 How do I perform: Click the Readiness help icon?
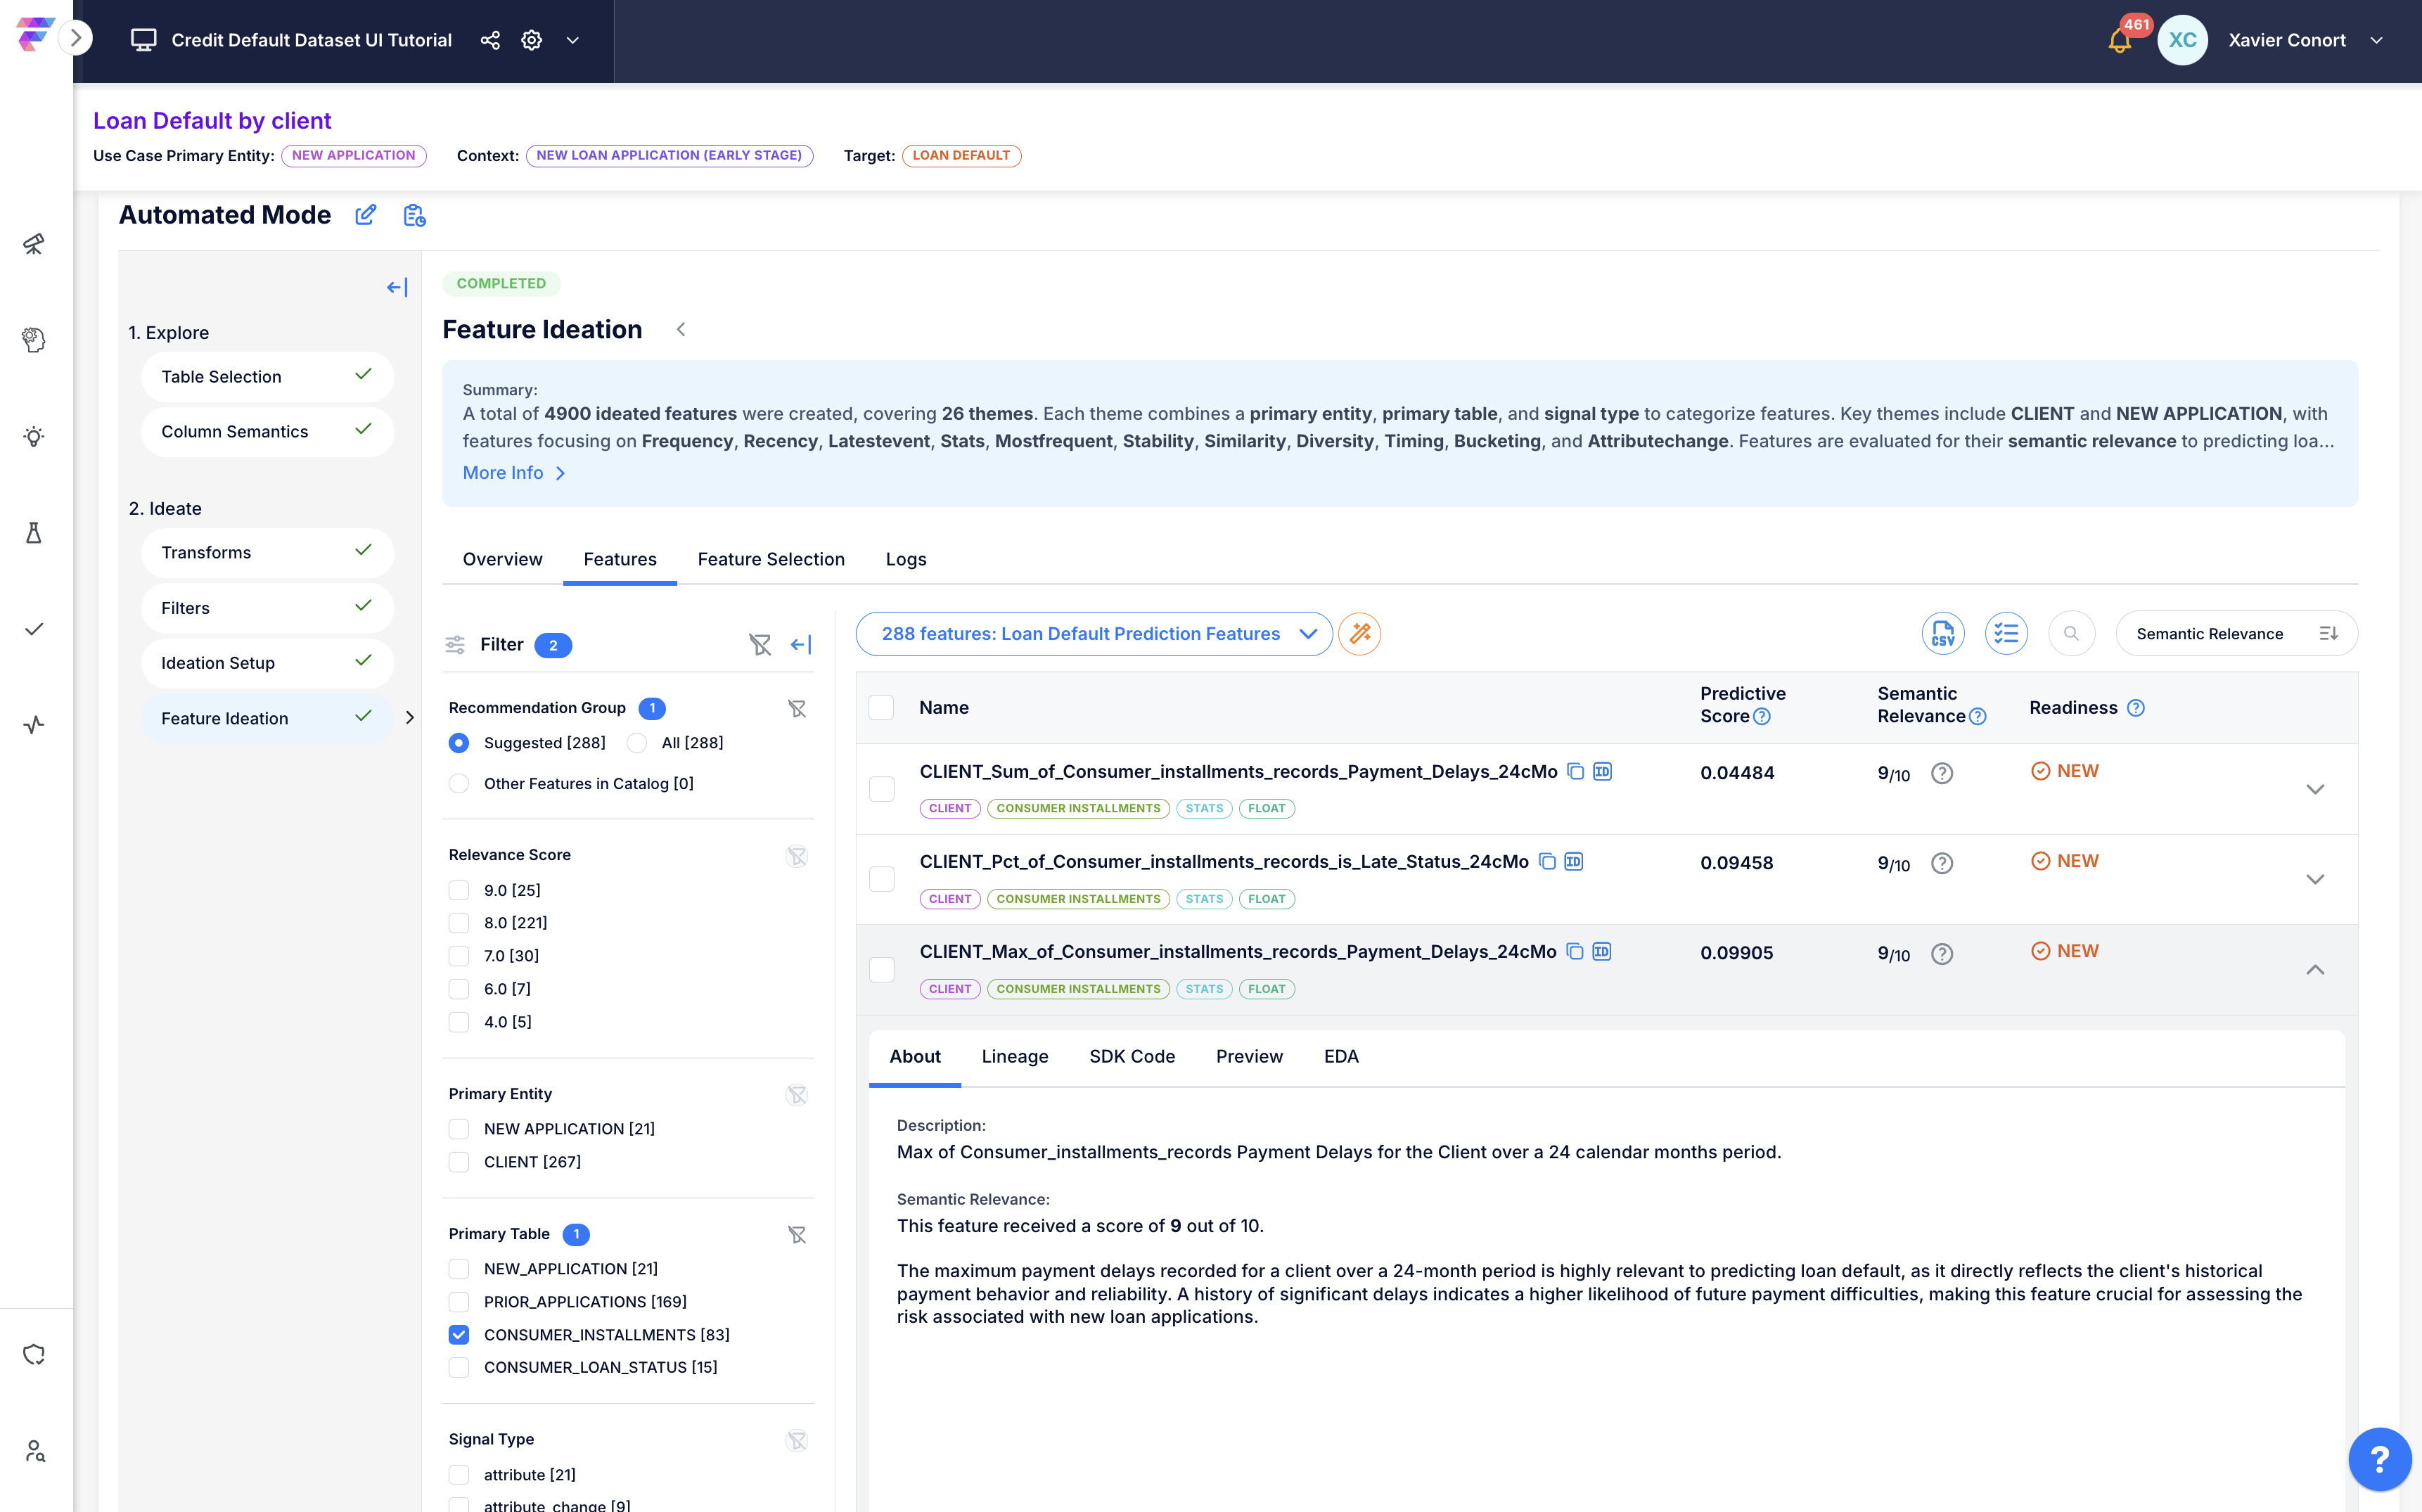pyautogui.click(x=2135, y=708)
